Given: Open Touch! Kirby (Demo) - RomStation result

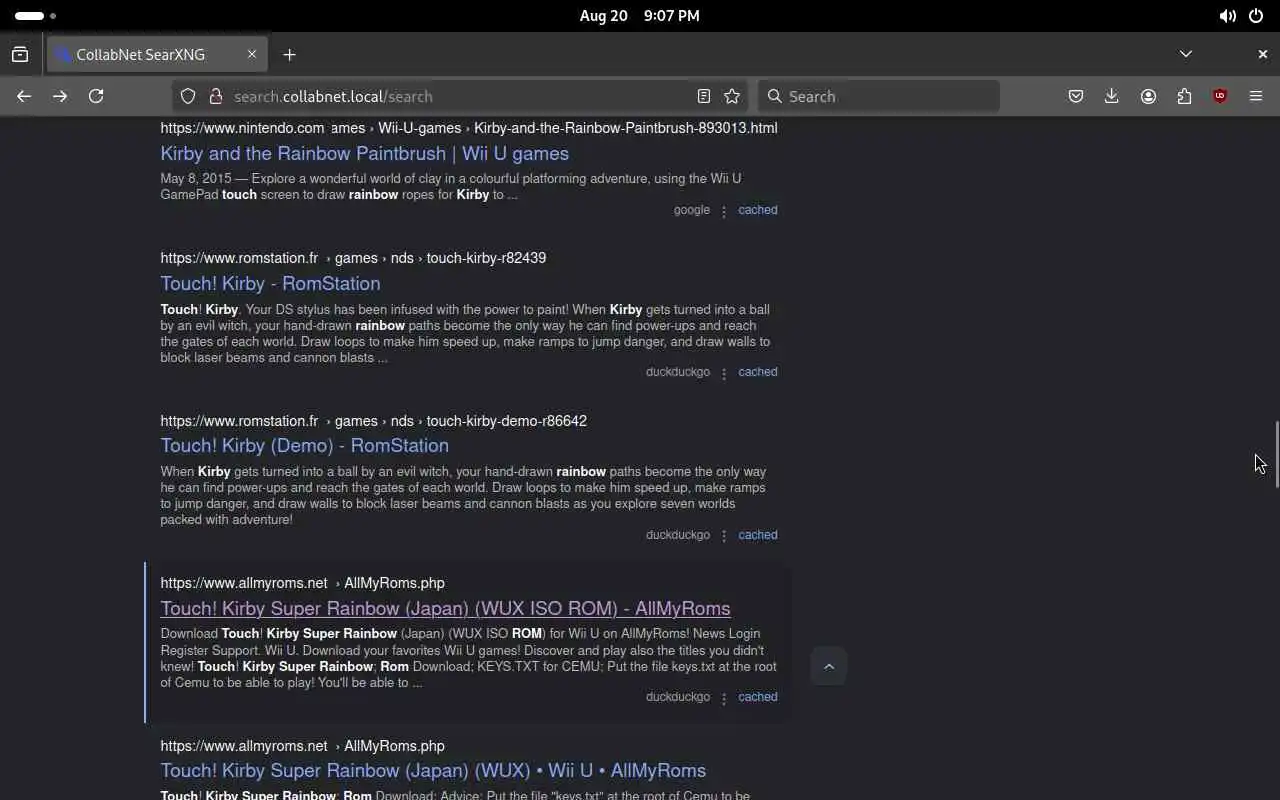Looking at the screenshot, I should (x=304, y=445).
